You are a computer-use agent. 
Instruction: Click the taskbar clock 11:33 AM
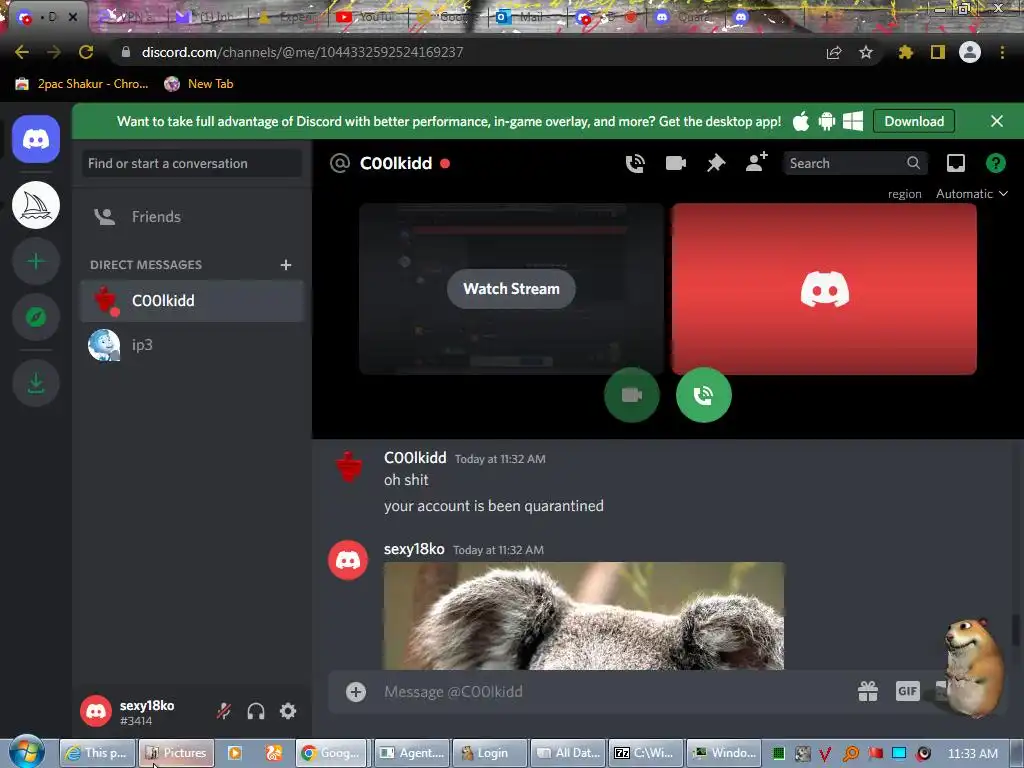[972, 753]
